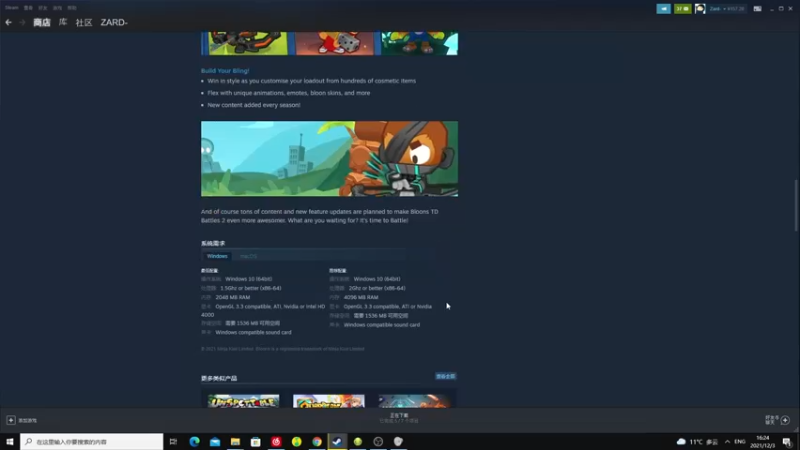Screen dimensions: 800x450
Task: Switch ENG input language indicator
Action: (x=740, y=441)
